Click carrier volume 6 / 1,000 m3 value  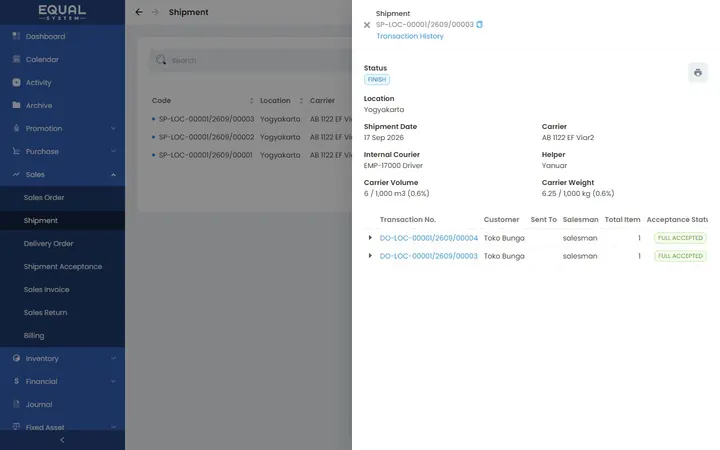(x=396, y=193)
